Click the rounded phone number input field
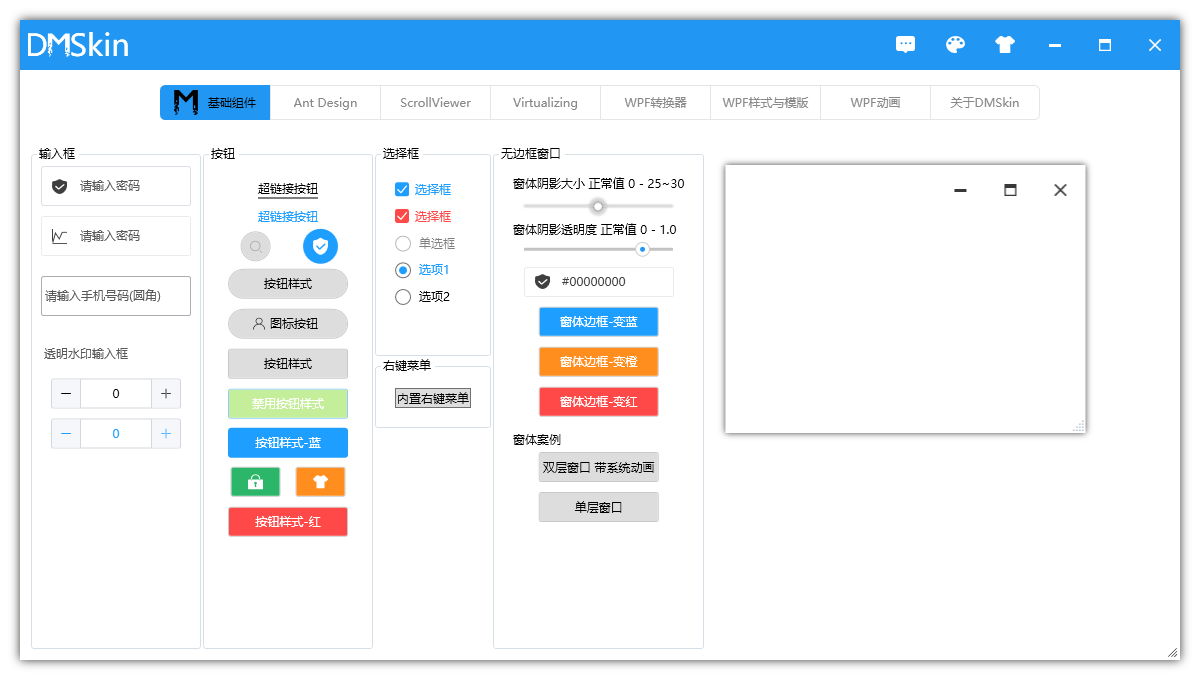1200x680 pixels. [115, 296]
